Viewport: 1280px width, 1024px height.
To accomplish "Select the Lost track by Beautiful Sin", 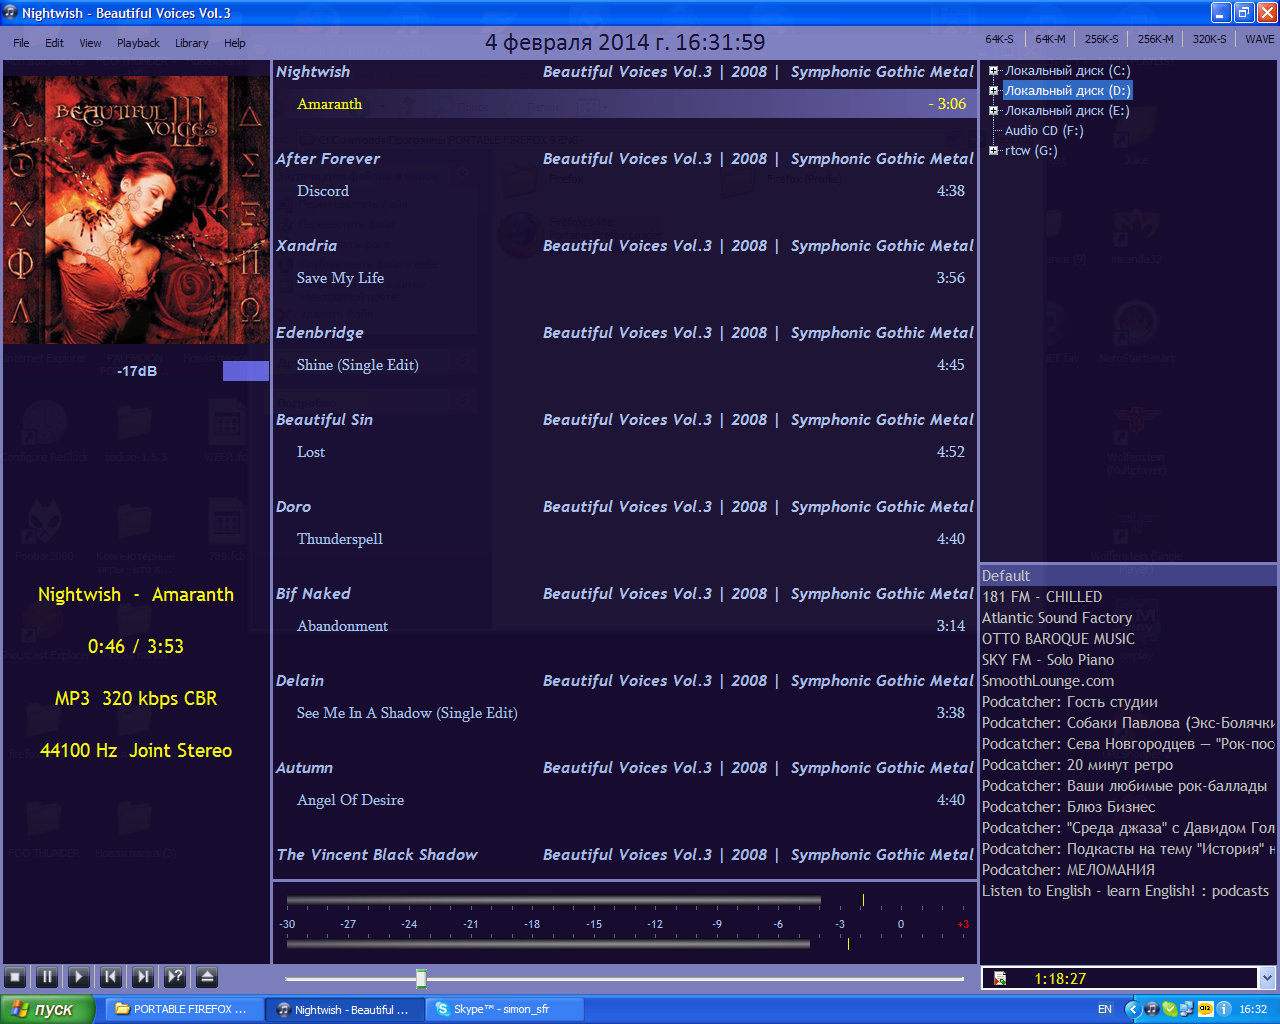I will click(x=625, y=452).
